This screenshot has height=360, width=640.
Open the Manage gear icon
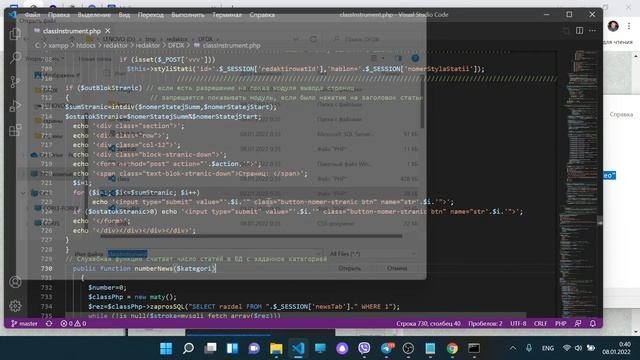tap(15, 306)
